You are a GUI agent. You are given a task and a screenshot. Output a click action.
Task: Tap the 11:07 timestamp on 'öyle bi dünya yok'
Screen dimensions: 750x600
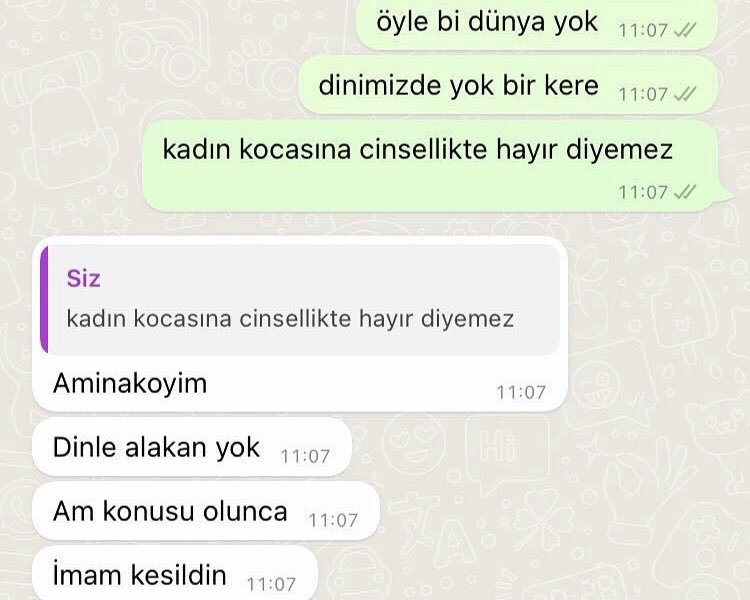click(643, 31)
